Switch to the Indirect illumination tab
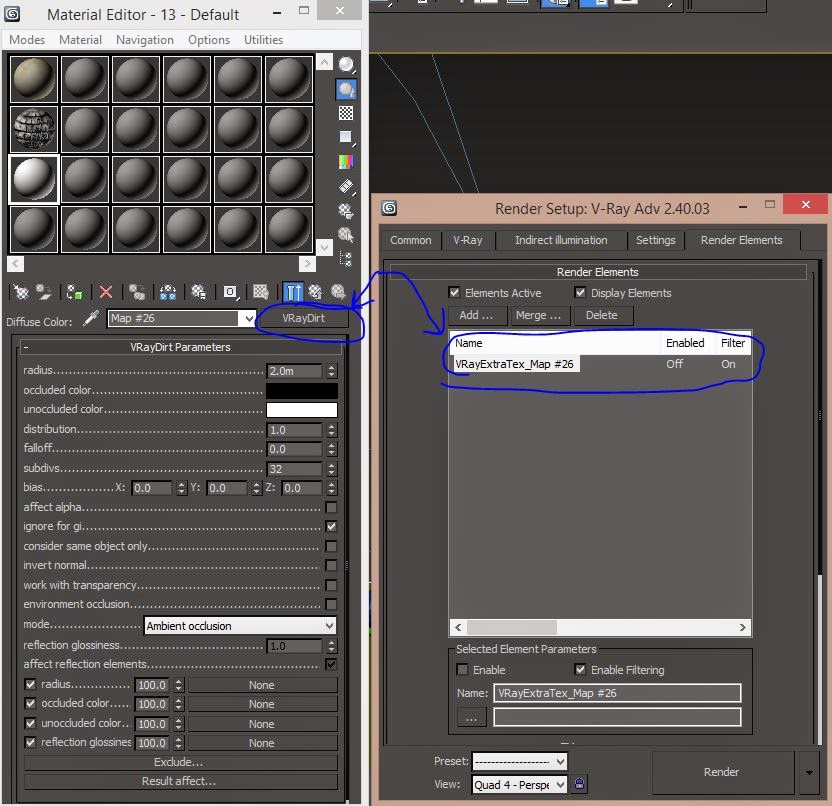Image resolution: width=832 pixels, height=806 pixels. pyautogui.click(x=561, y=240)
